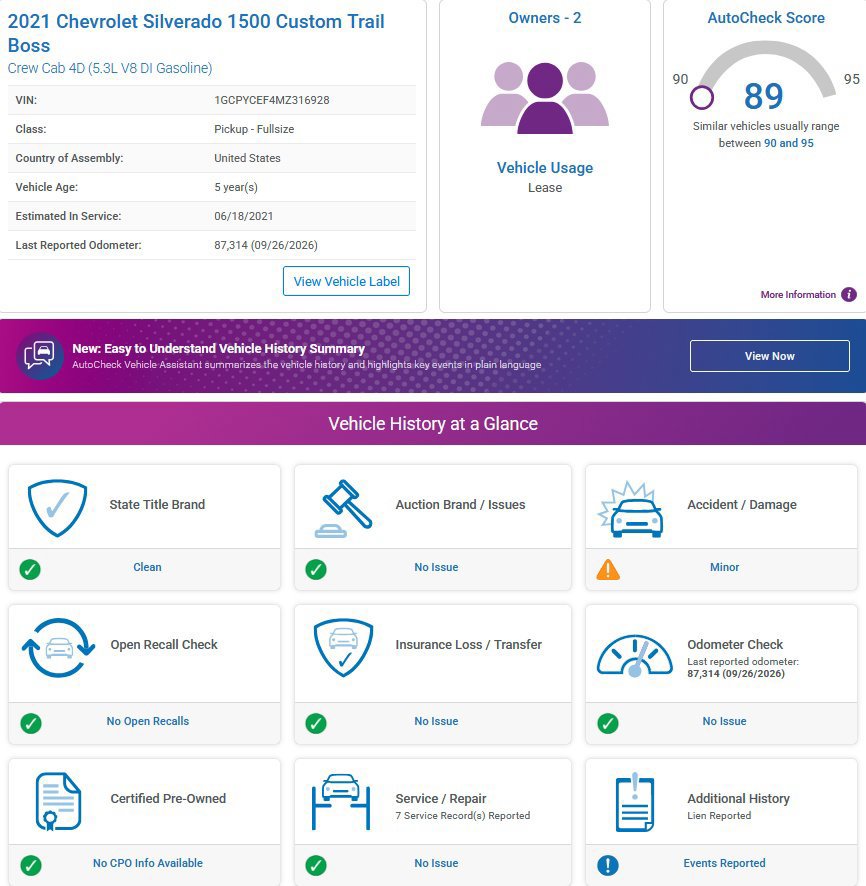Click the green check beside Clean
866x886 pixels.
point(30,569)
